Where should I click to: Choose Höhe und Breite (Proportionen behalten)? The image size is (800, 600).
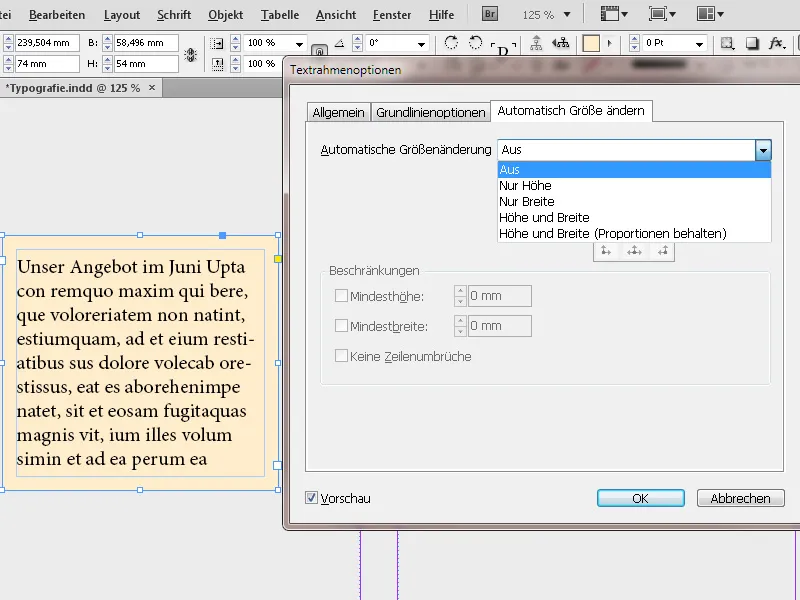(634, 234)
